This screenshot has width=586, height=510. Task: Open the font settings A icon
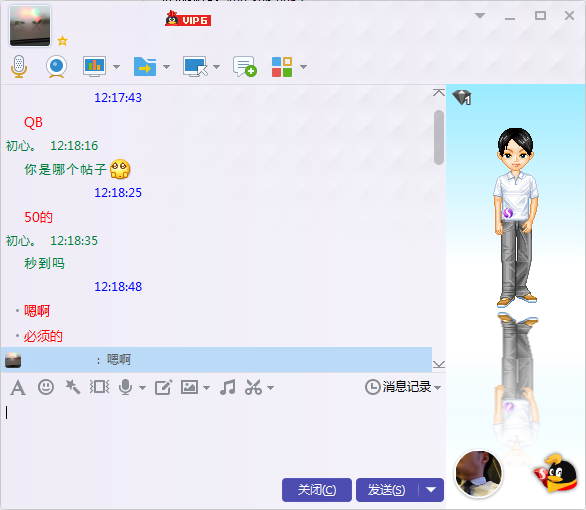pyautogui.click(x=18, y=387)
